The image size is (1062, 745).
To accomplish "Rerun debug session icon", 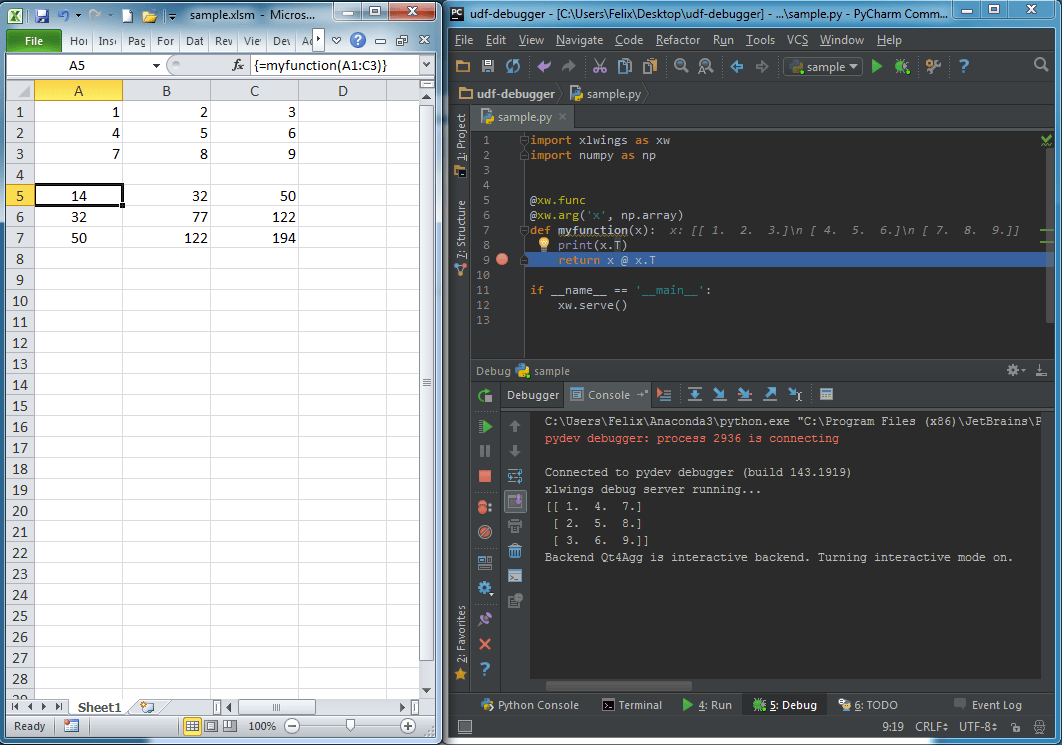I will (485, 396).
